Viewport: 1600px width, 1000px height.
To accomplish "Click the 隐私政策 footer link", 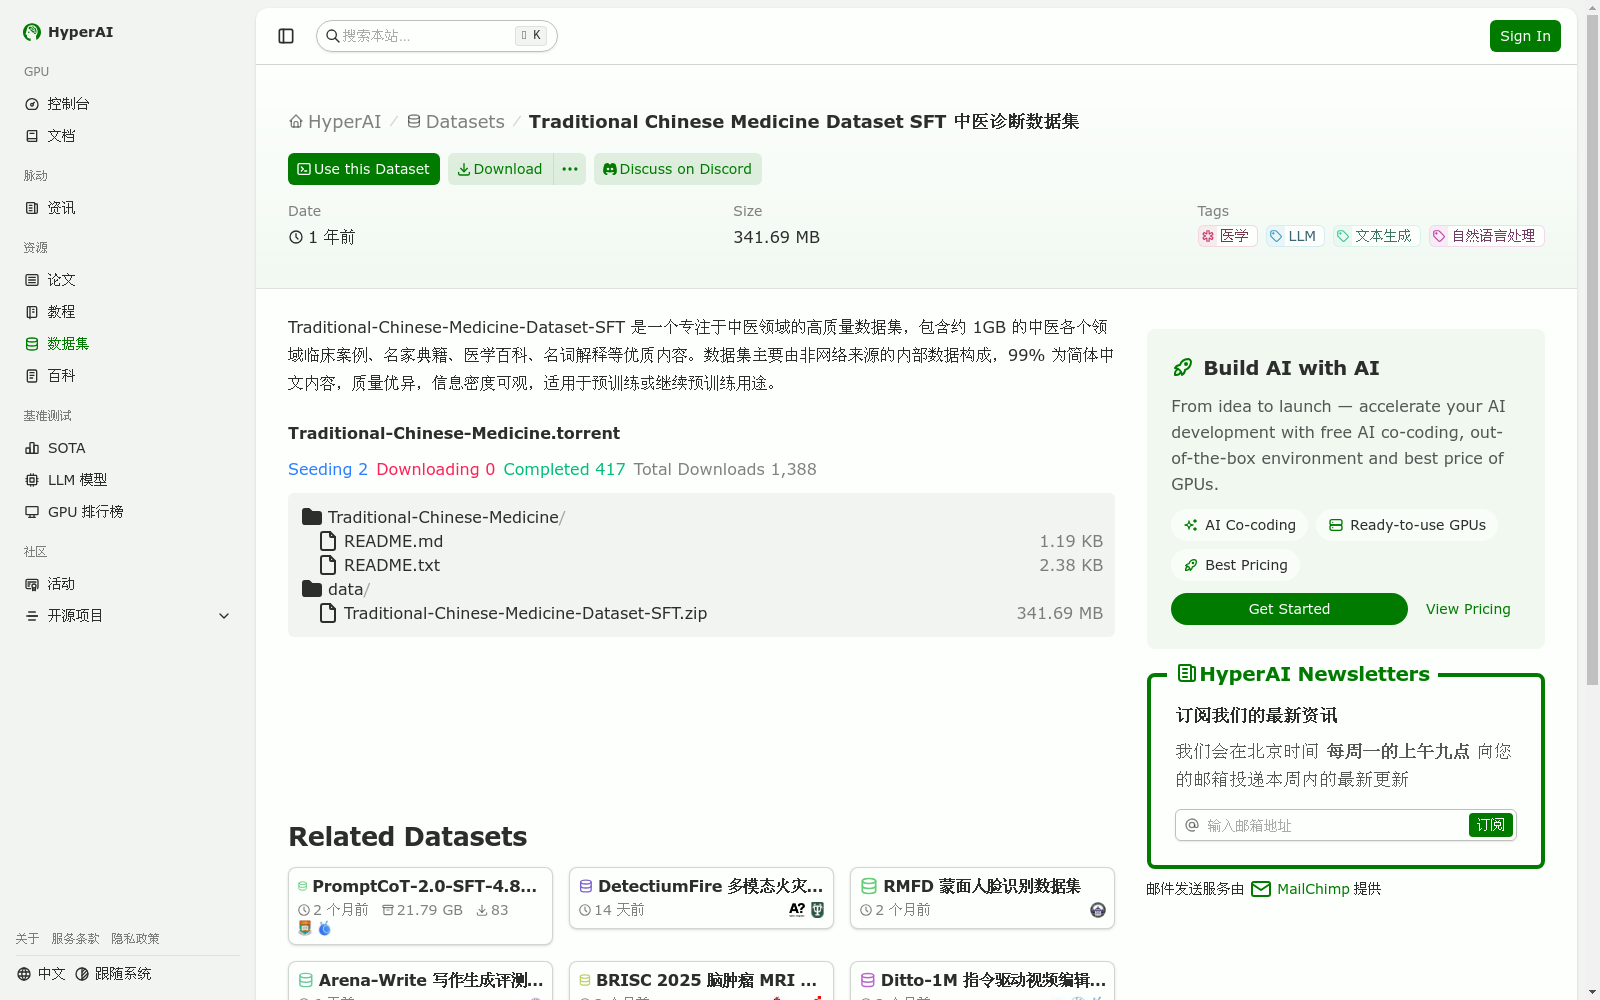I will pos(135,939).
